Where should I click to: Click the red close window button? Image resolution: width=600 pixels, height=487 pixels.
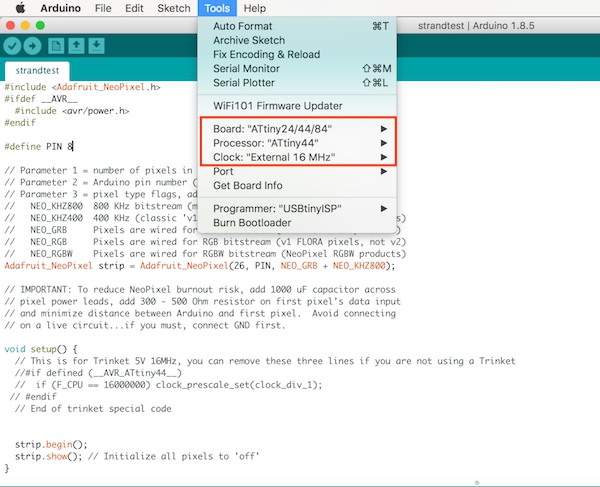[11, 26]
